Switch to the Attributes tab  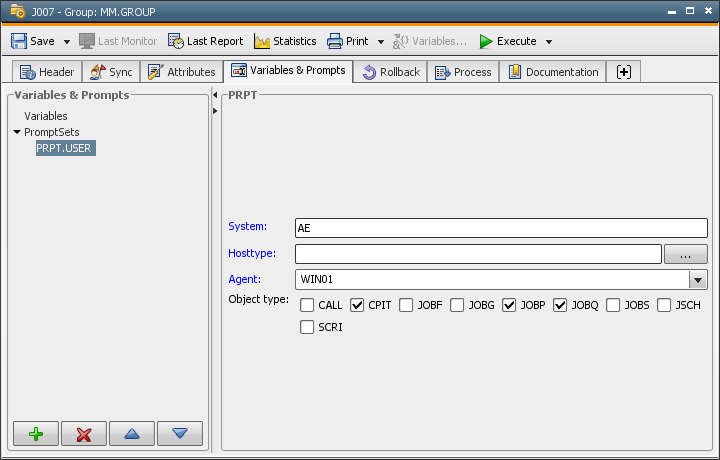coord(181,72)
